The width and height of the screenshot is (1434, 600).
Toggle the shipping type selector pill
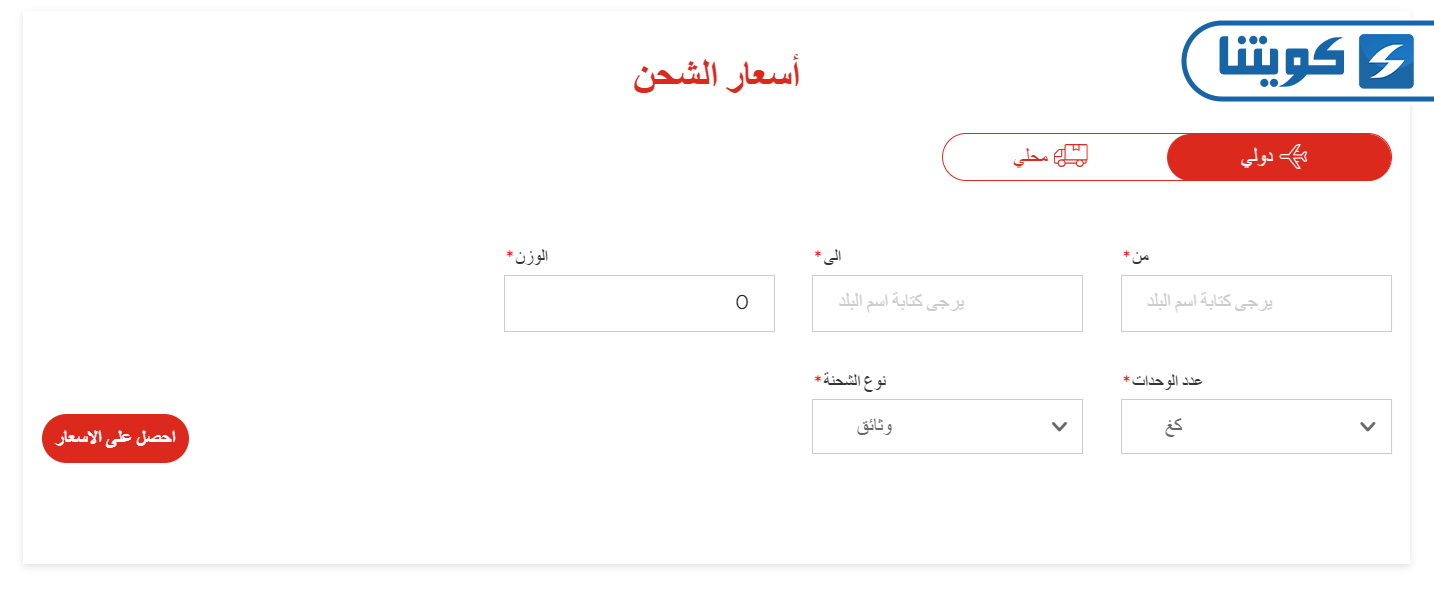pyautogui.click(x=1165, y=156)
